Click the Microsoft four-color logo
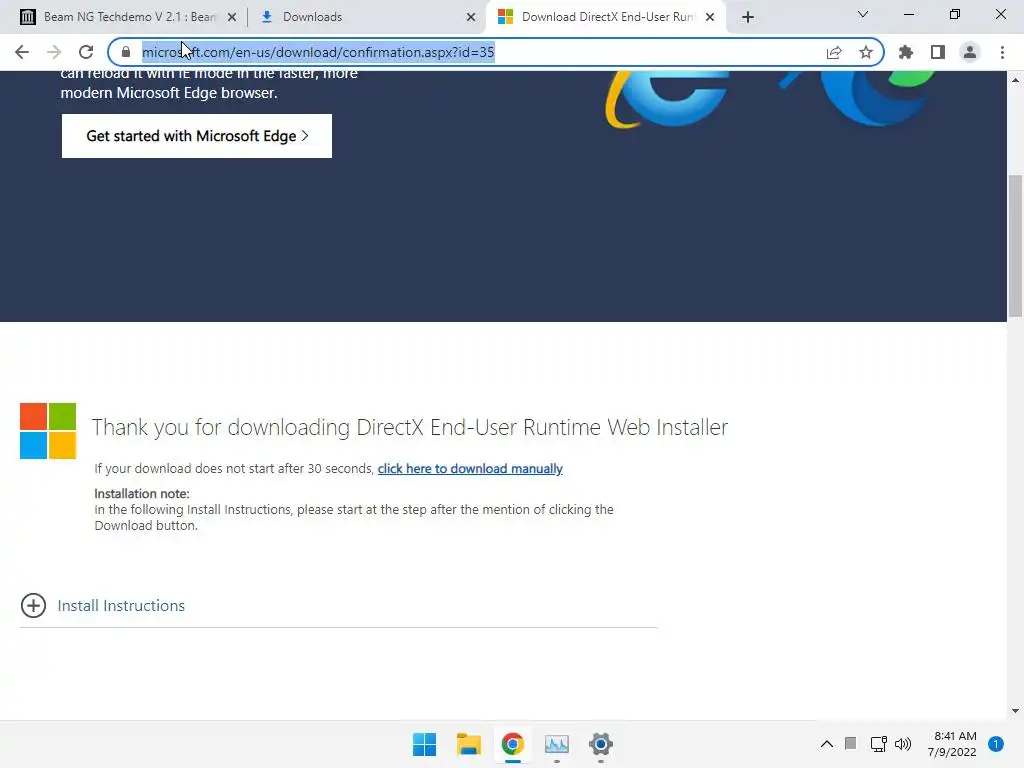The image size is (1024, 768). 48,431
